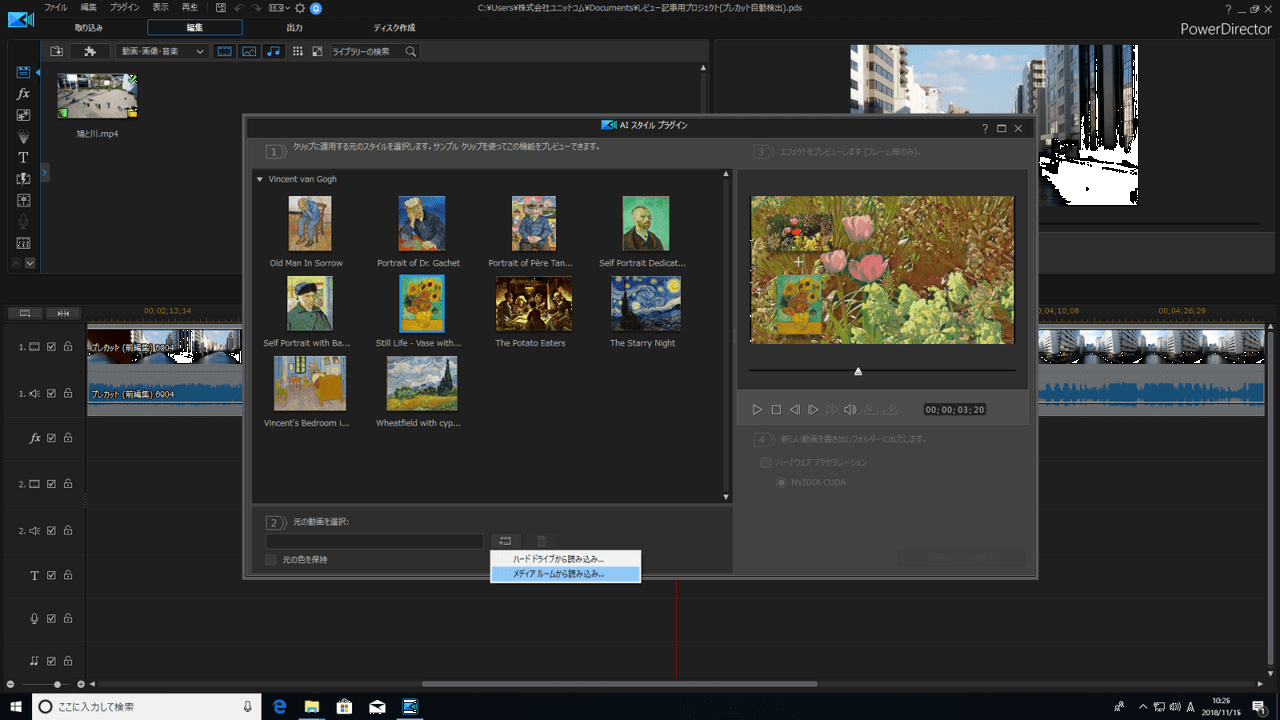Click the stop button in the plugin preview
The height and width of the screenshot is (720, 1280).
pyautogui.click(x=776, y=410)
